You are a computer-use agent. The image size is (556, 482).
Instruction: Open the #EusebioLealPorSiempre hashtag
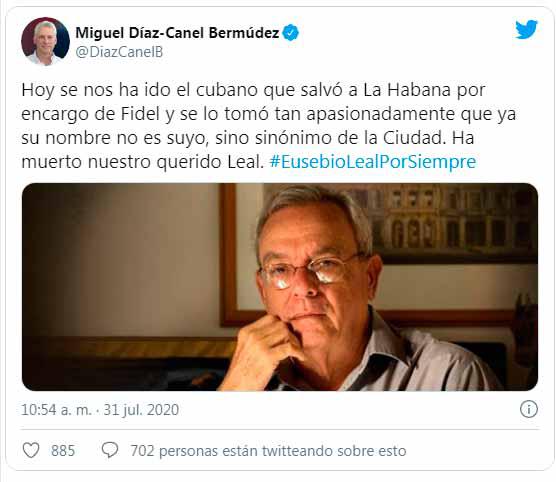click(x=373, y=162)
